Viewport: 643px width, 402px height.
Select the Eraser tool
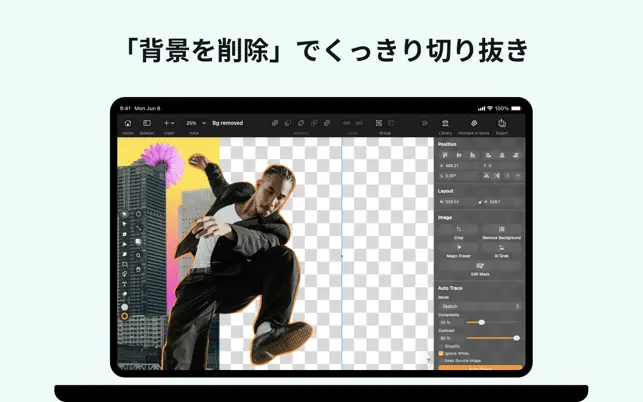125,294
